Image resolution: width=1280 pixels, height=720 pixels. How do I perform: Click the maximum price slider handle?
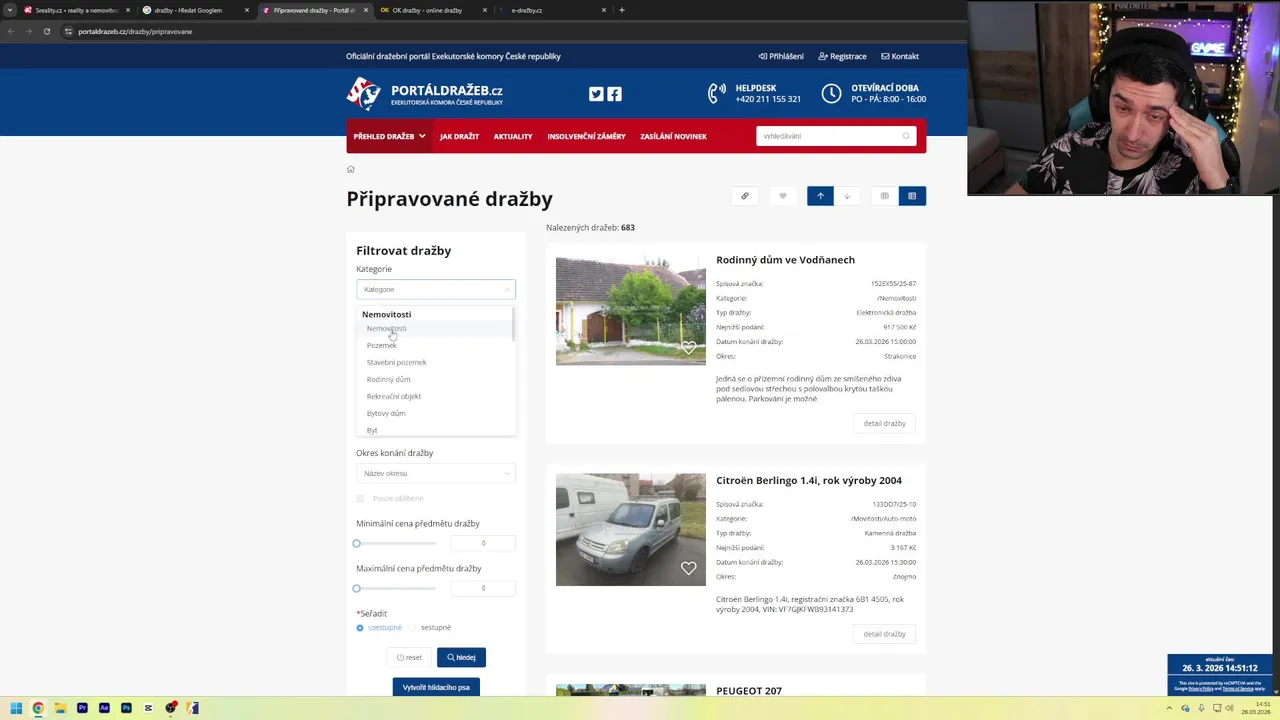pyautogui.click(x=356, y=588)
